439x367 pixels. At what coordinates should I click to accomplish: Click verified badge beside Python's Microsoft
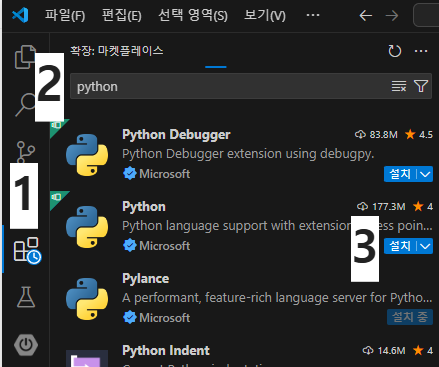point(130,246)
